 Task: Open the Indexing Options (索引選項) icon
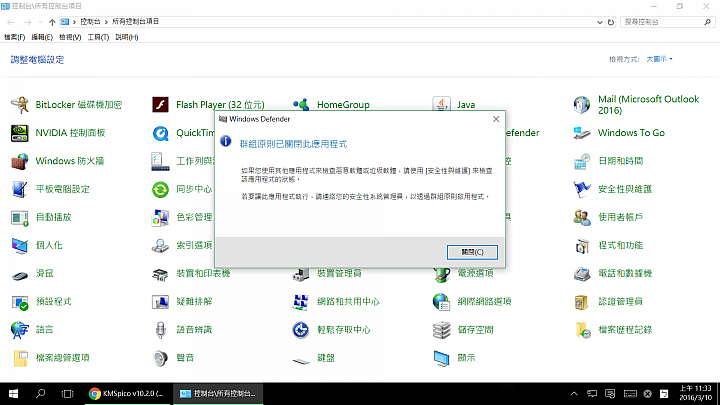(x=160, y=246)
